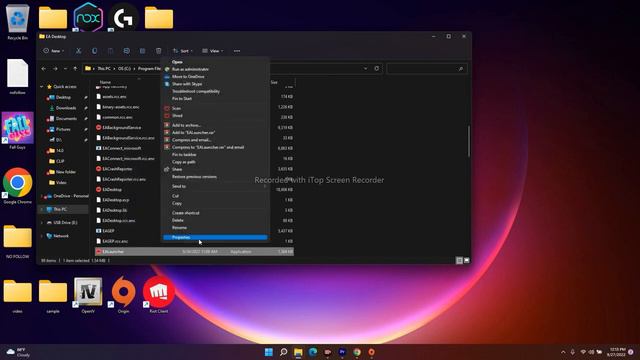Click the Name column header

click(105, 82)
